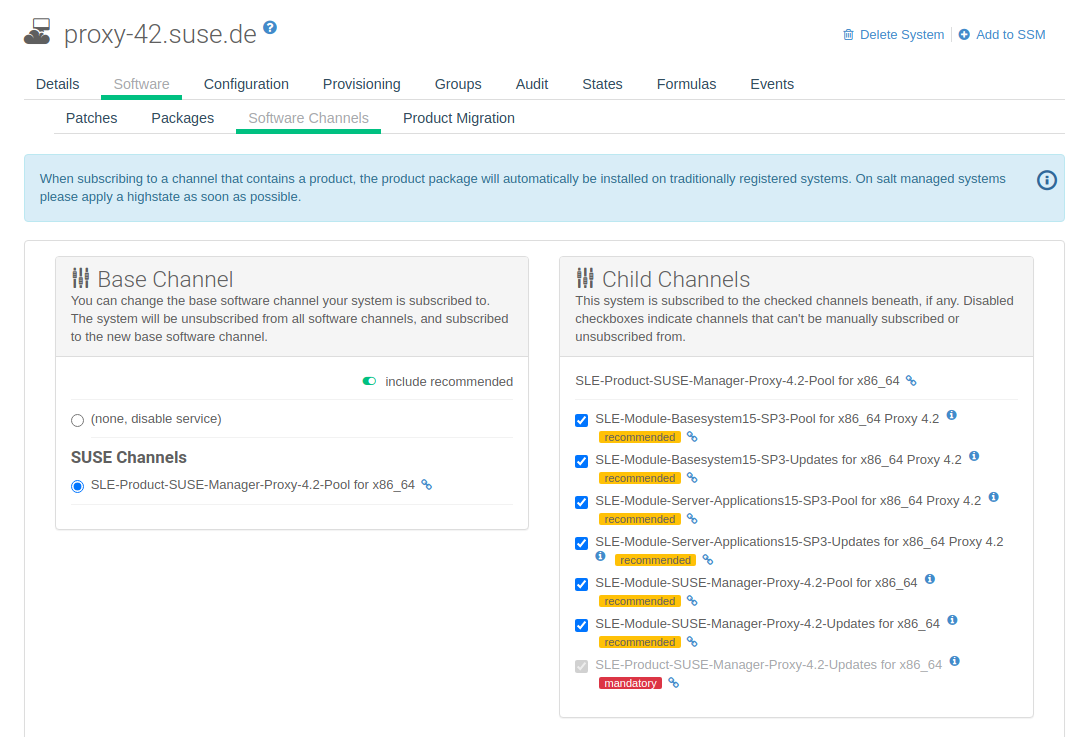Screen dimensions: 1083x737
Task: Select SLE-Product-SUSE-Manager-Proxy-4.2-Pool base channel radio
Action: [78, 486]
